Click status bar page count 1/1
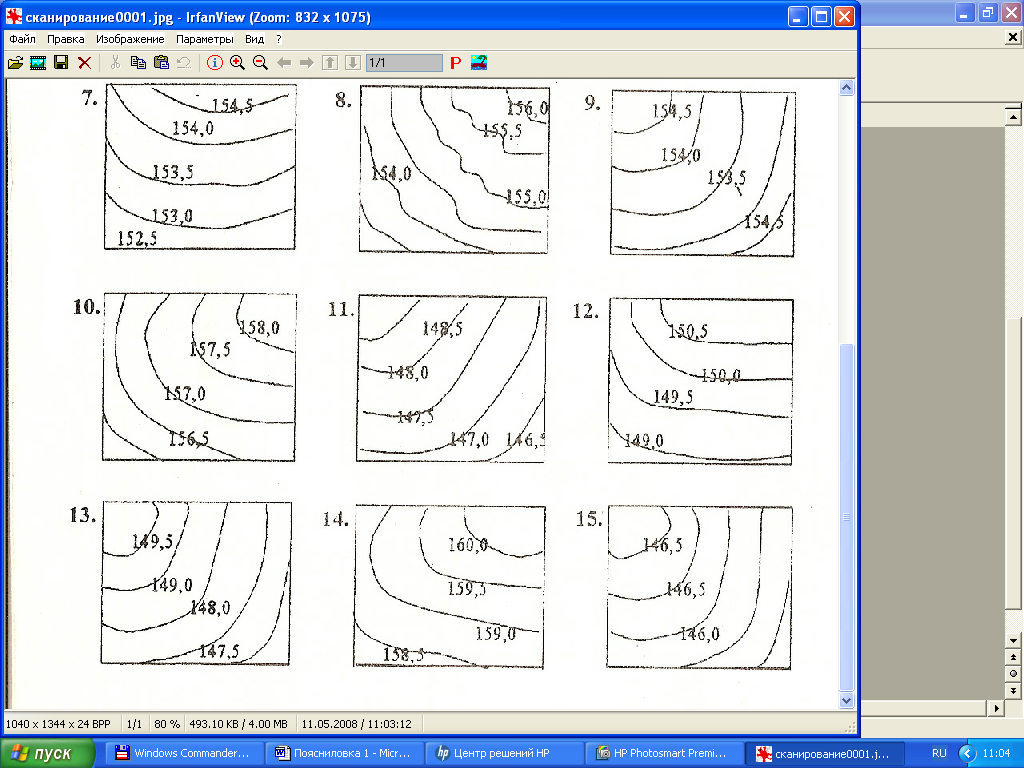1024x768 pixels. coord(134,724)
